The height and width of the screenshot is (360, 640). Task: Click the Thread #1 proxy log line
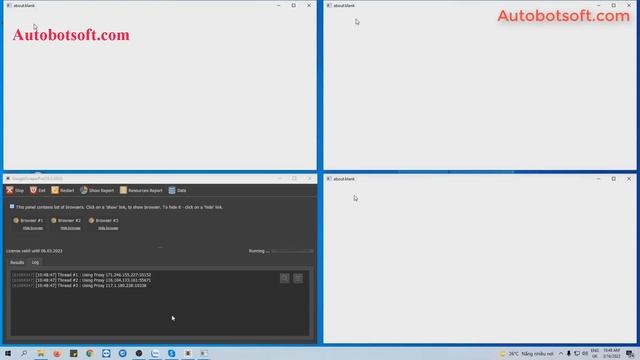click(x=82, y=275)
